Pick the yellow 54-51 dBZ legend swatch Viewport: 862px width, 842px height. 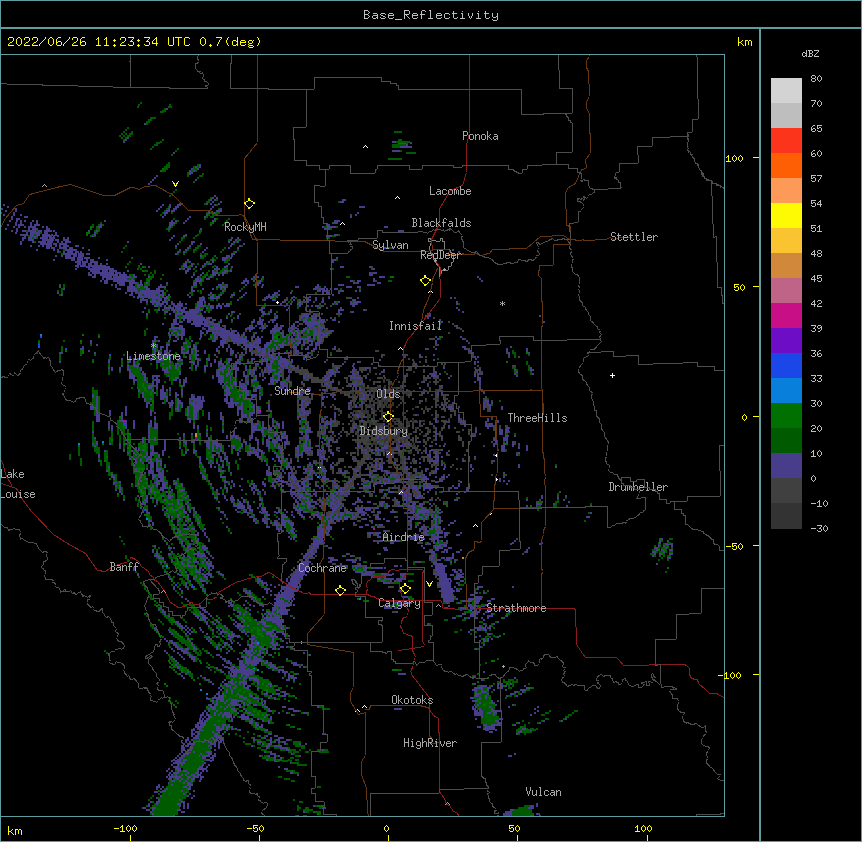(786, 215)
